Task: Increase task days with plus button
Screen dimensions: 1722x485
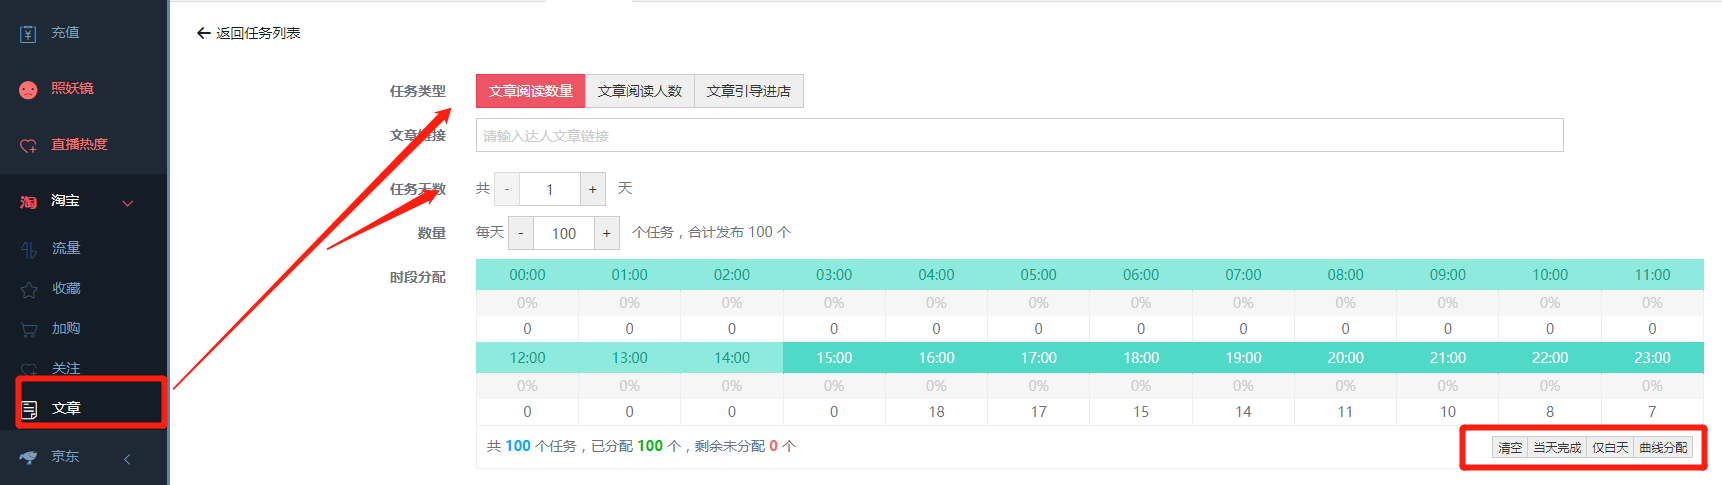Action: click(593, 189)
